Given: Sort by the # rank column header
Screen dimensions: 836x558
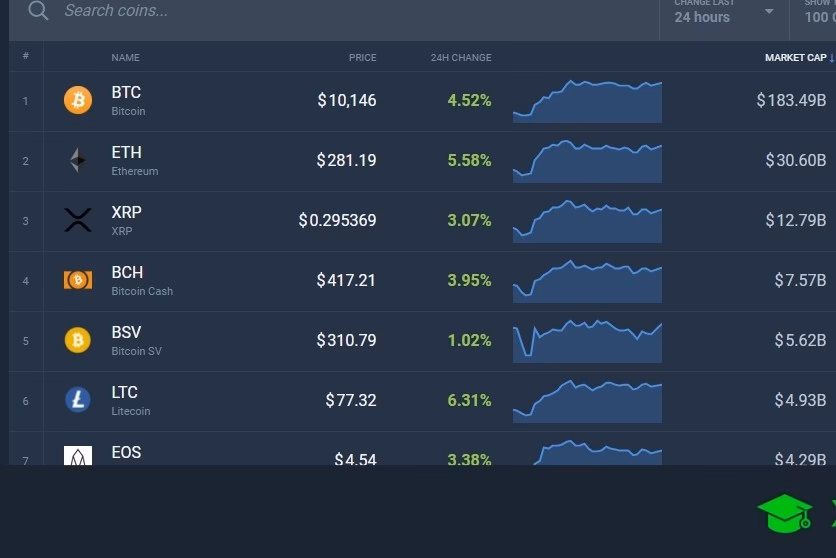Looking at the screenshot, I should (x=26, y=56).
